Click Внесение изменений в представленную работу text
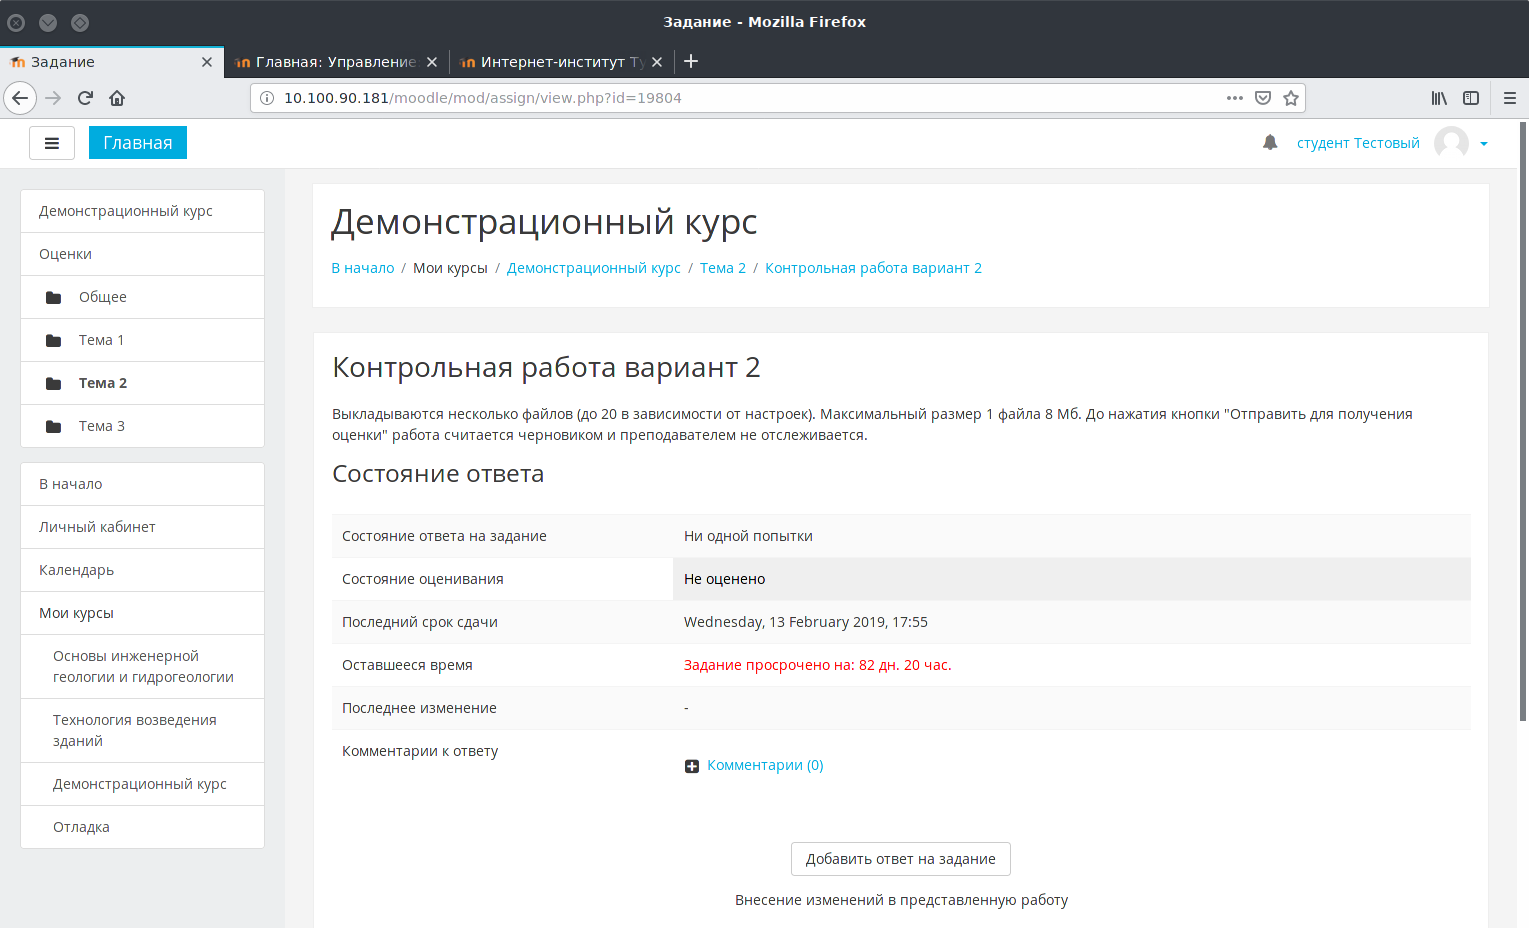The image size is (1529, 928). [901, 900]
